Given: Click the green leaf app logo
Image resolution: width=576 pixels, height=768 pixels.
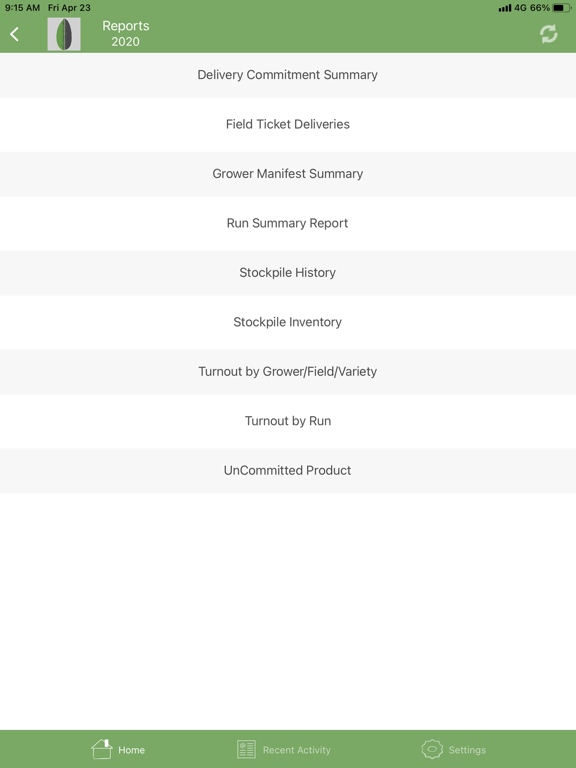Looking at the screenshot, I should click(64, 34).
